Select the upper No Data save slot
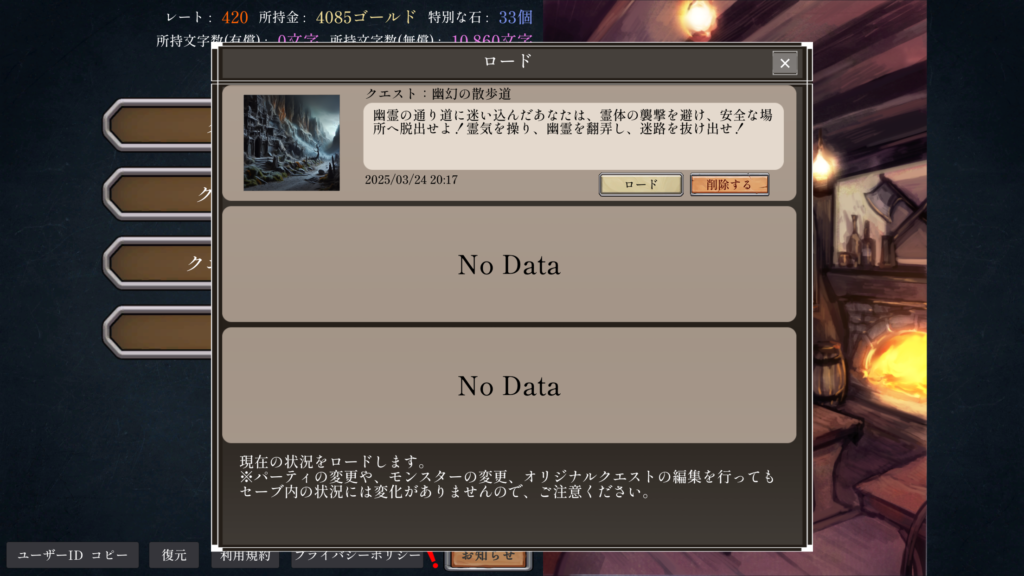Viewport: 1024px width, 576px height. pyautogui.click(x=509, y=264)
